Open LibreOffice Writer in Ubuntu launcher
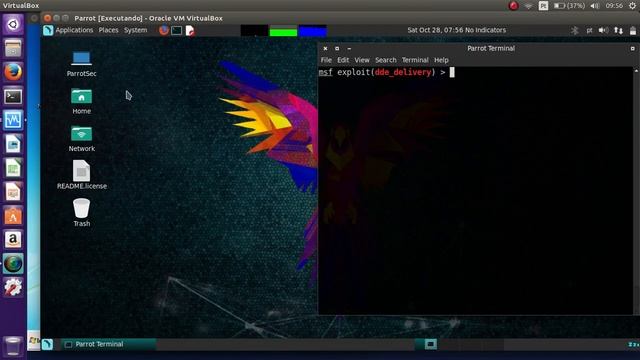 [x=13, y=144]
